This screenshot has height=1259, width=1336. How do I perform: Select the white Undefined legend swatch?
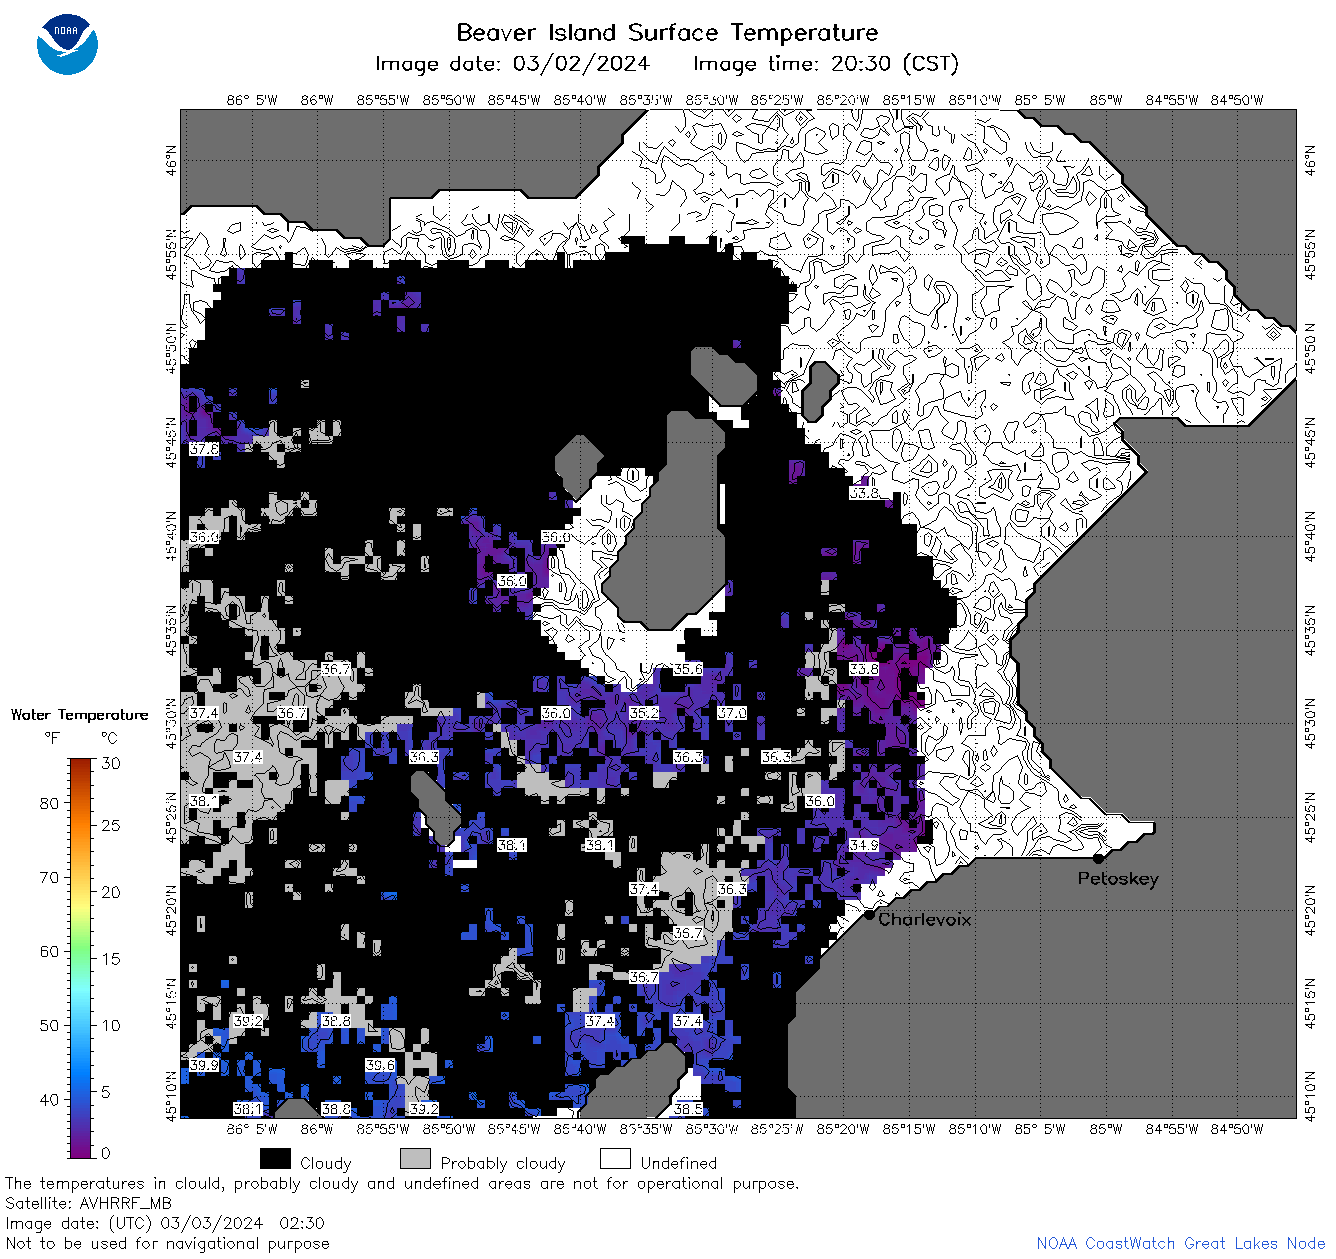tap(615, 1158)
